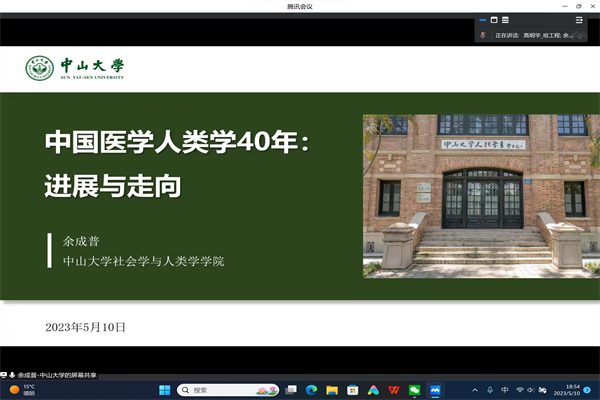The height and width of the screenshot is (400, 600).
Task: Toggle the Chinese input method indicator
Action: pos(505,390)
